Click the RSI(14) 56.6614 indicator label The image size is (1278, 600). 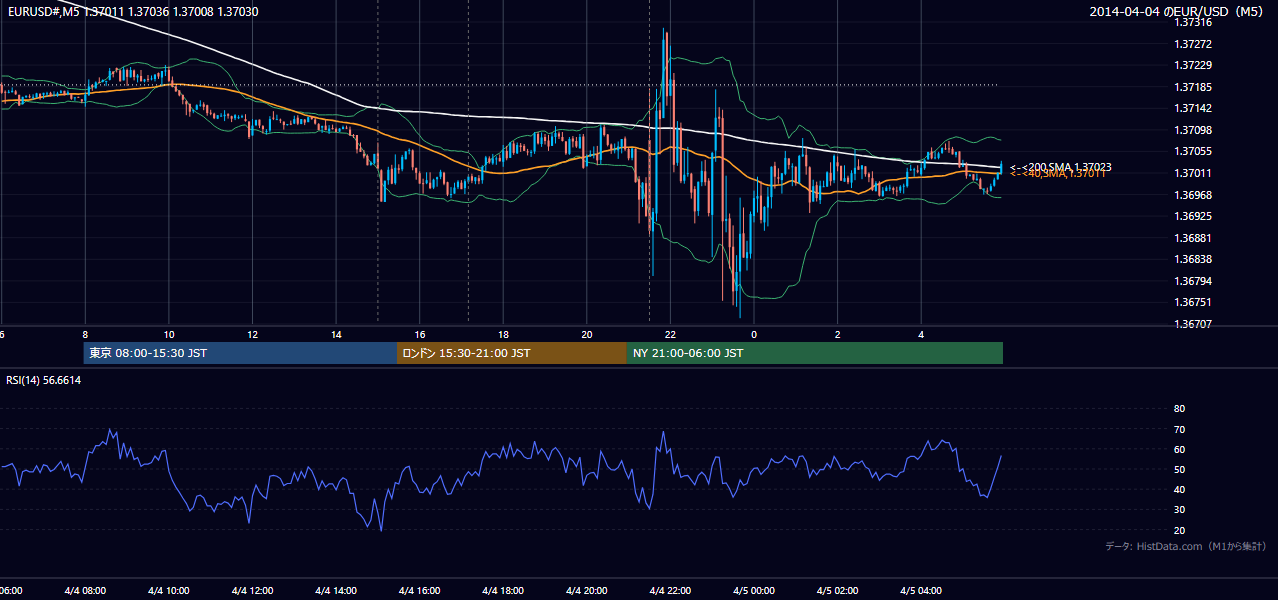[44, 380]
